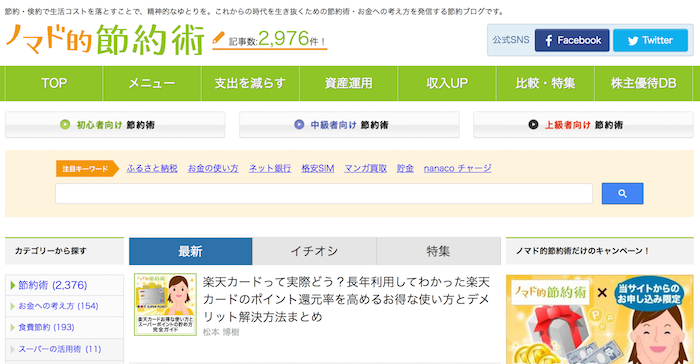Open the campaign banner image in the sidebar

(600, 319)
